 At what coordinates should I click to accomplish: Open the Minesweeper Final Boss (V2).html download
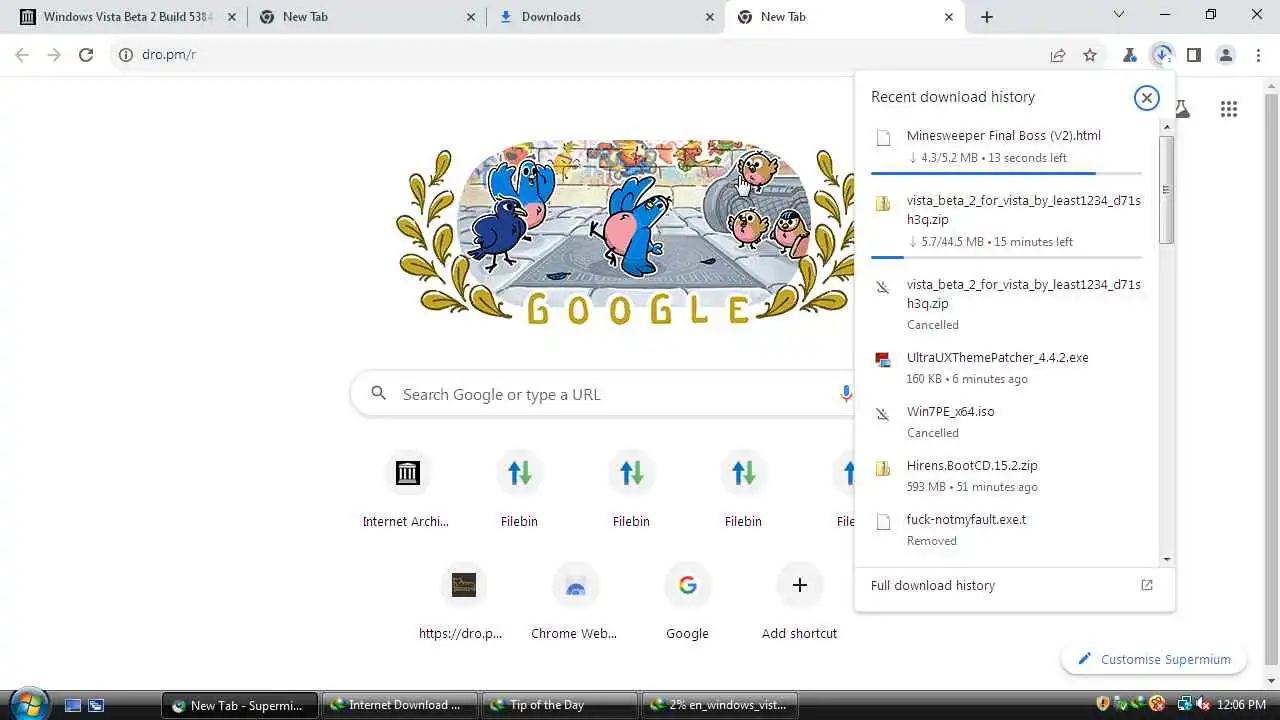pos(1008,146)
